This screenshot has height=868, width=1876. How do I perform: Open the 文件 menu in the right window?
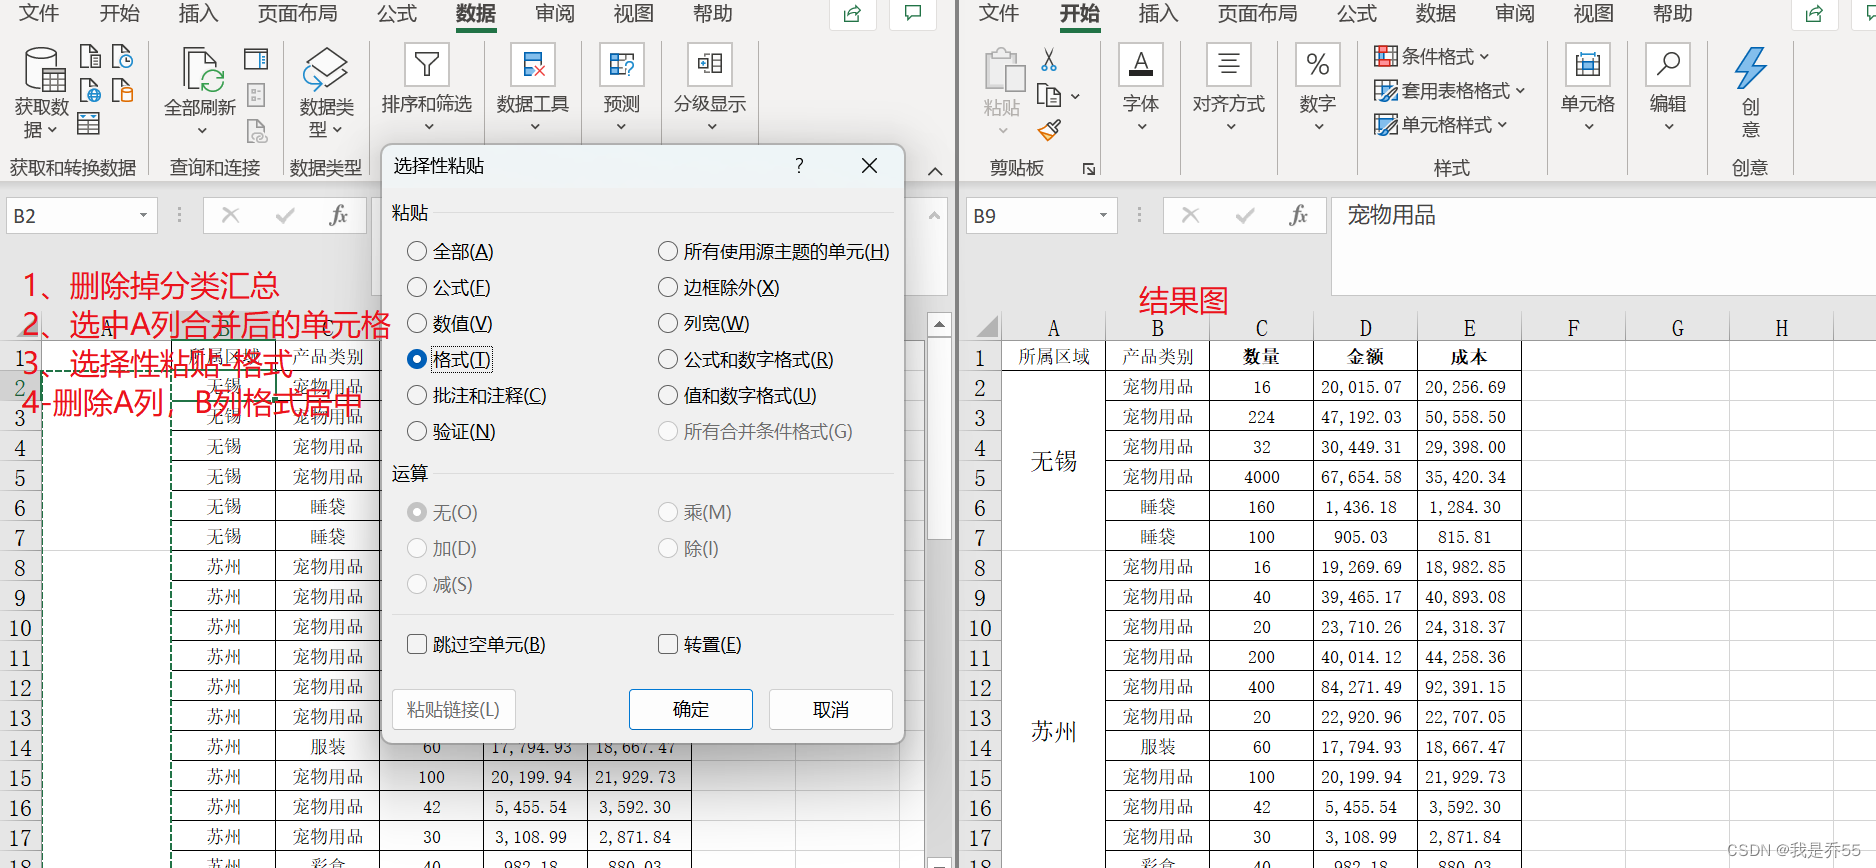(x=999, y=14)
